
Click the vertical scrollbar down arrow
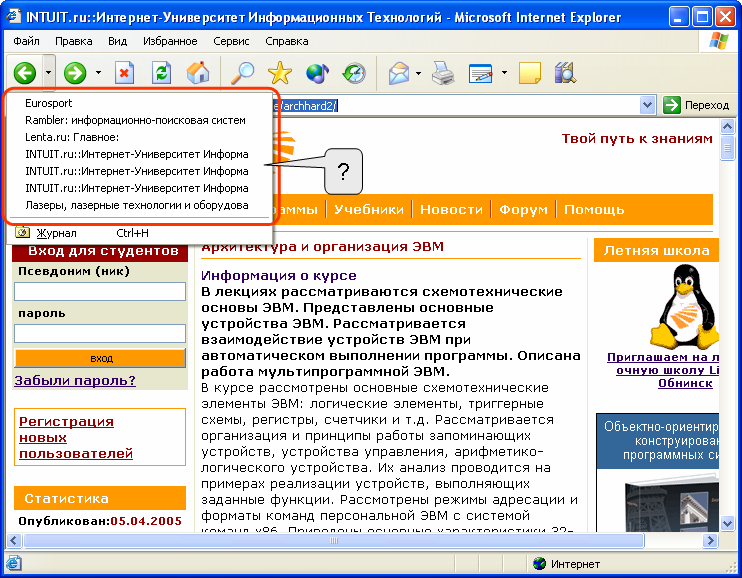[727, 523]
